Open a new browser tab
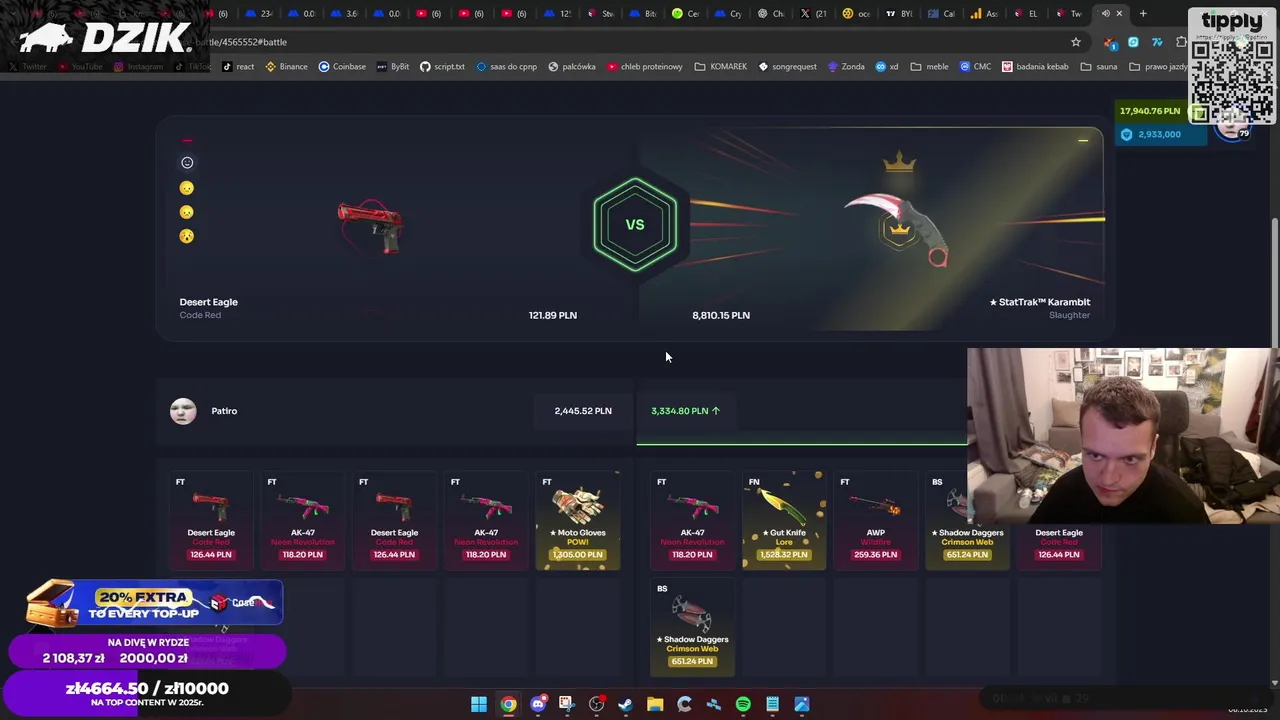The image size is (1280, 720). (1143, 13)
